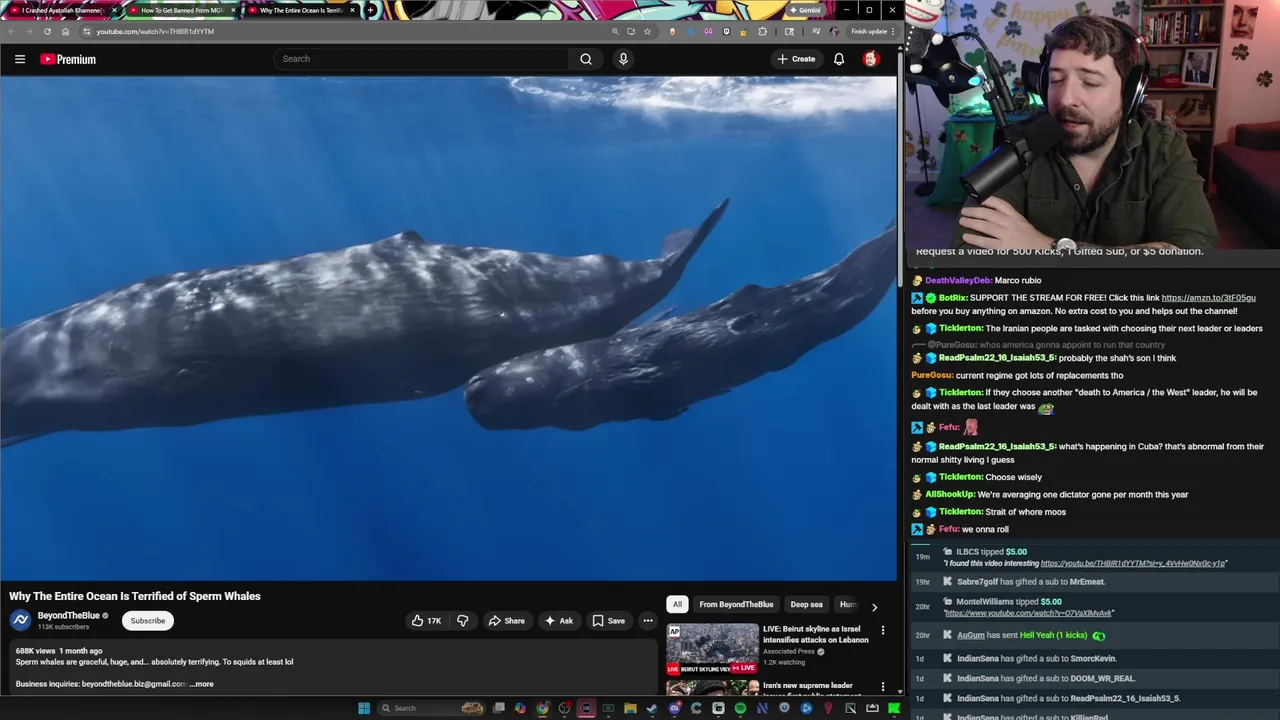1280x720 pixels.
Task: Open the YouTube hamburger guide menu
Action: pos(20,59)
